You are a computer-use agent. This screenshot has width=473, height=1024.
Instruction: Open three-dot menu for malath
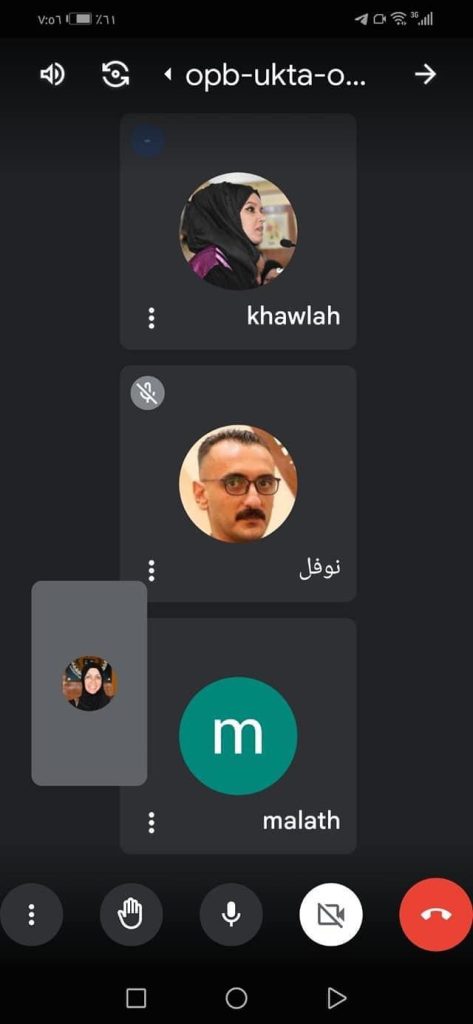coord(152,822)
